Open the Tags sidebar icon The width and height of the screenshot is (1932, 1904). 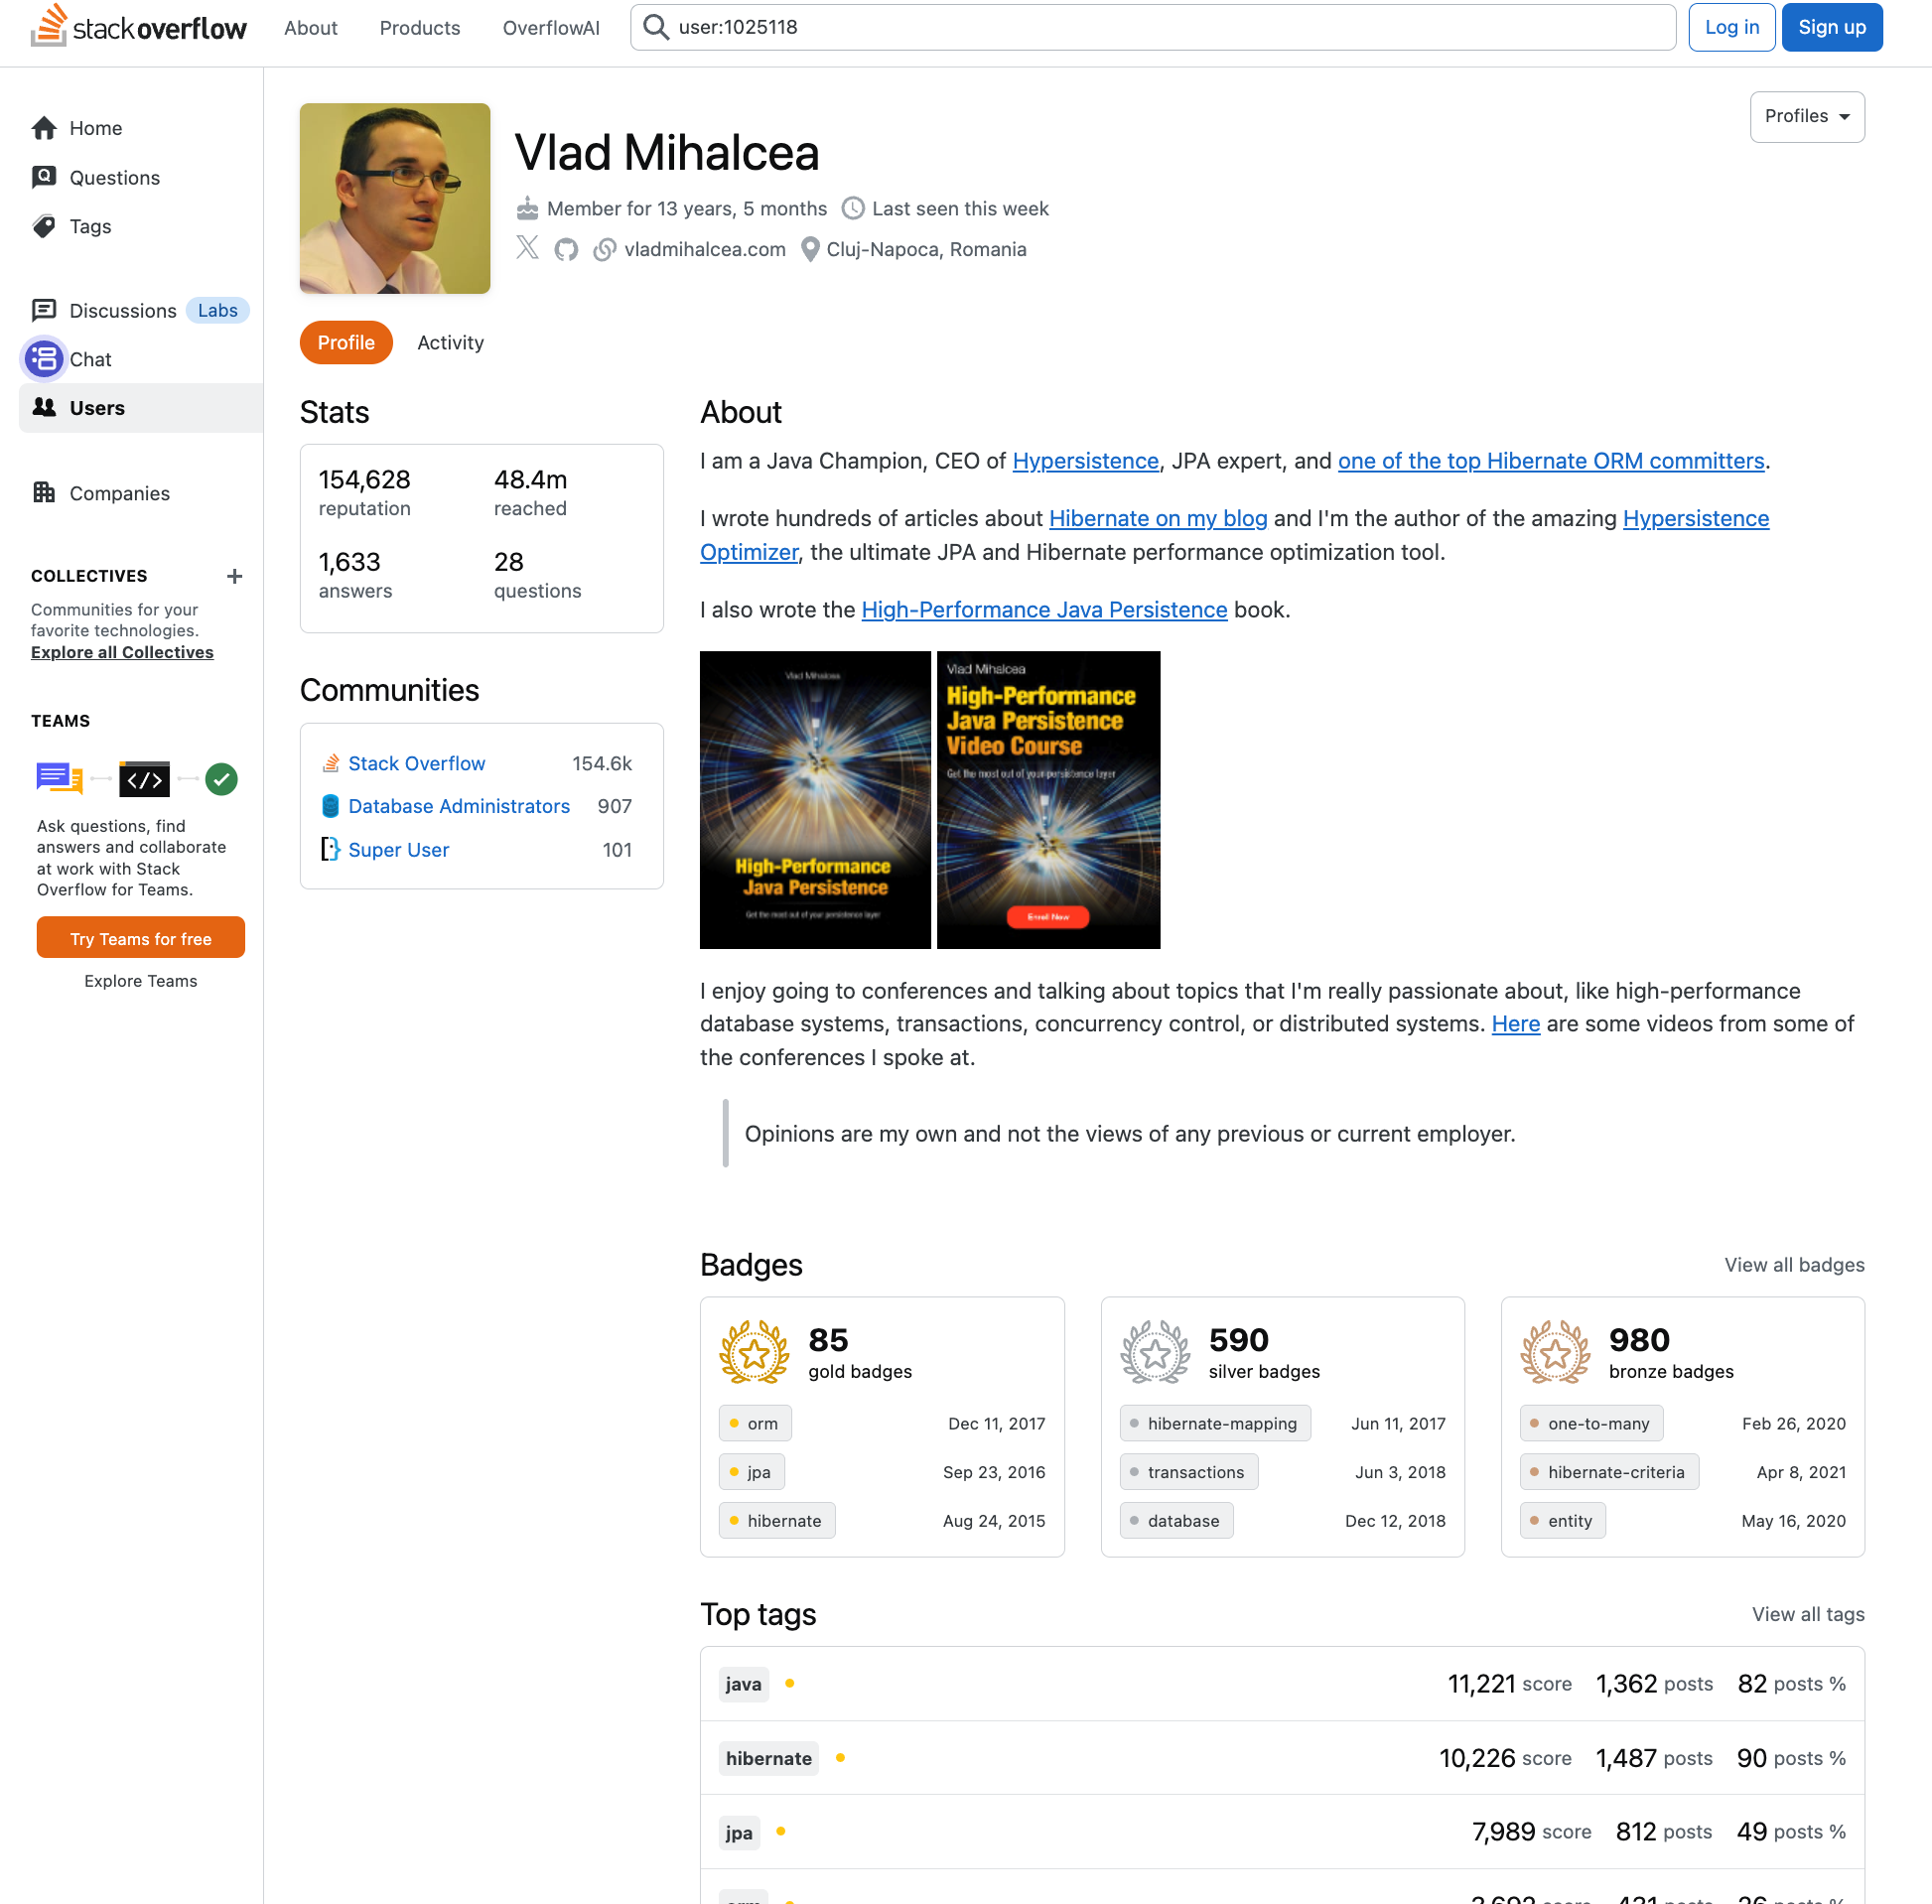pyautogui.click(x=44, y=226)
